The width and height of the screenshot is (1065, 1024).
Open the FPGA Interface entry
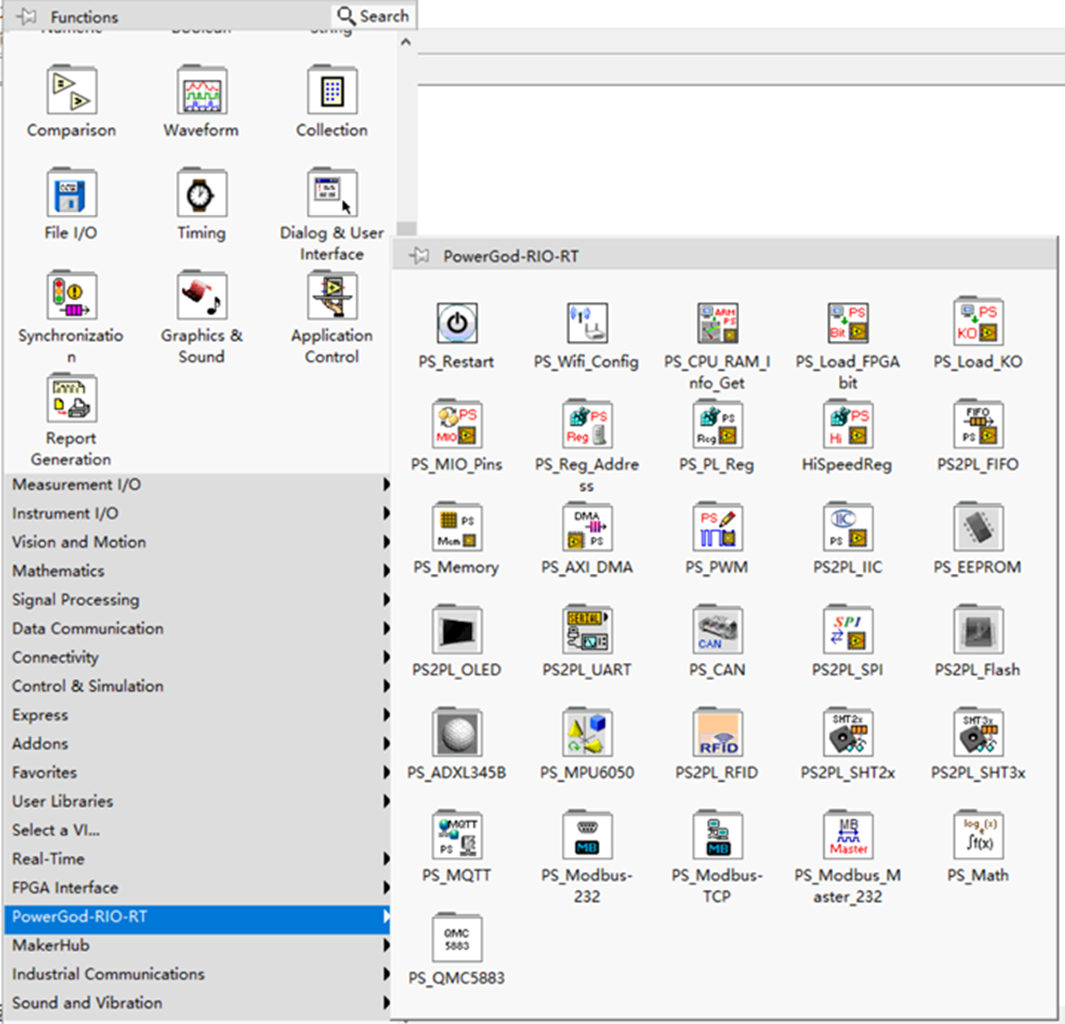(198, 888)
